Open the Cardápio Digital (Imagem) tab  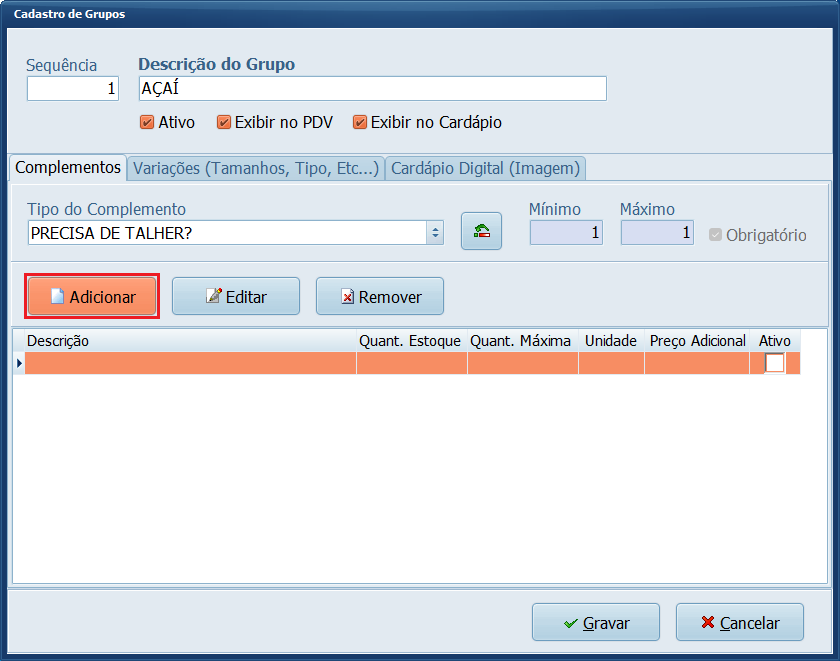point(485,168)
